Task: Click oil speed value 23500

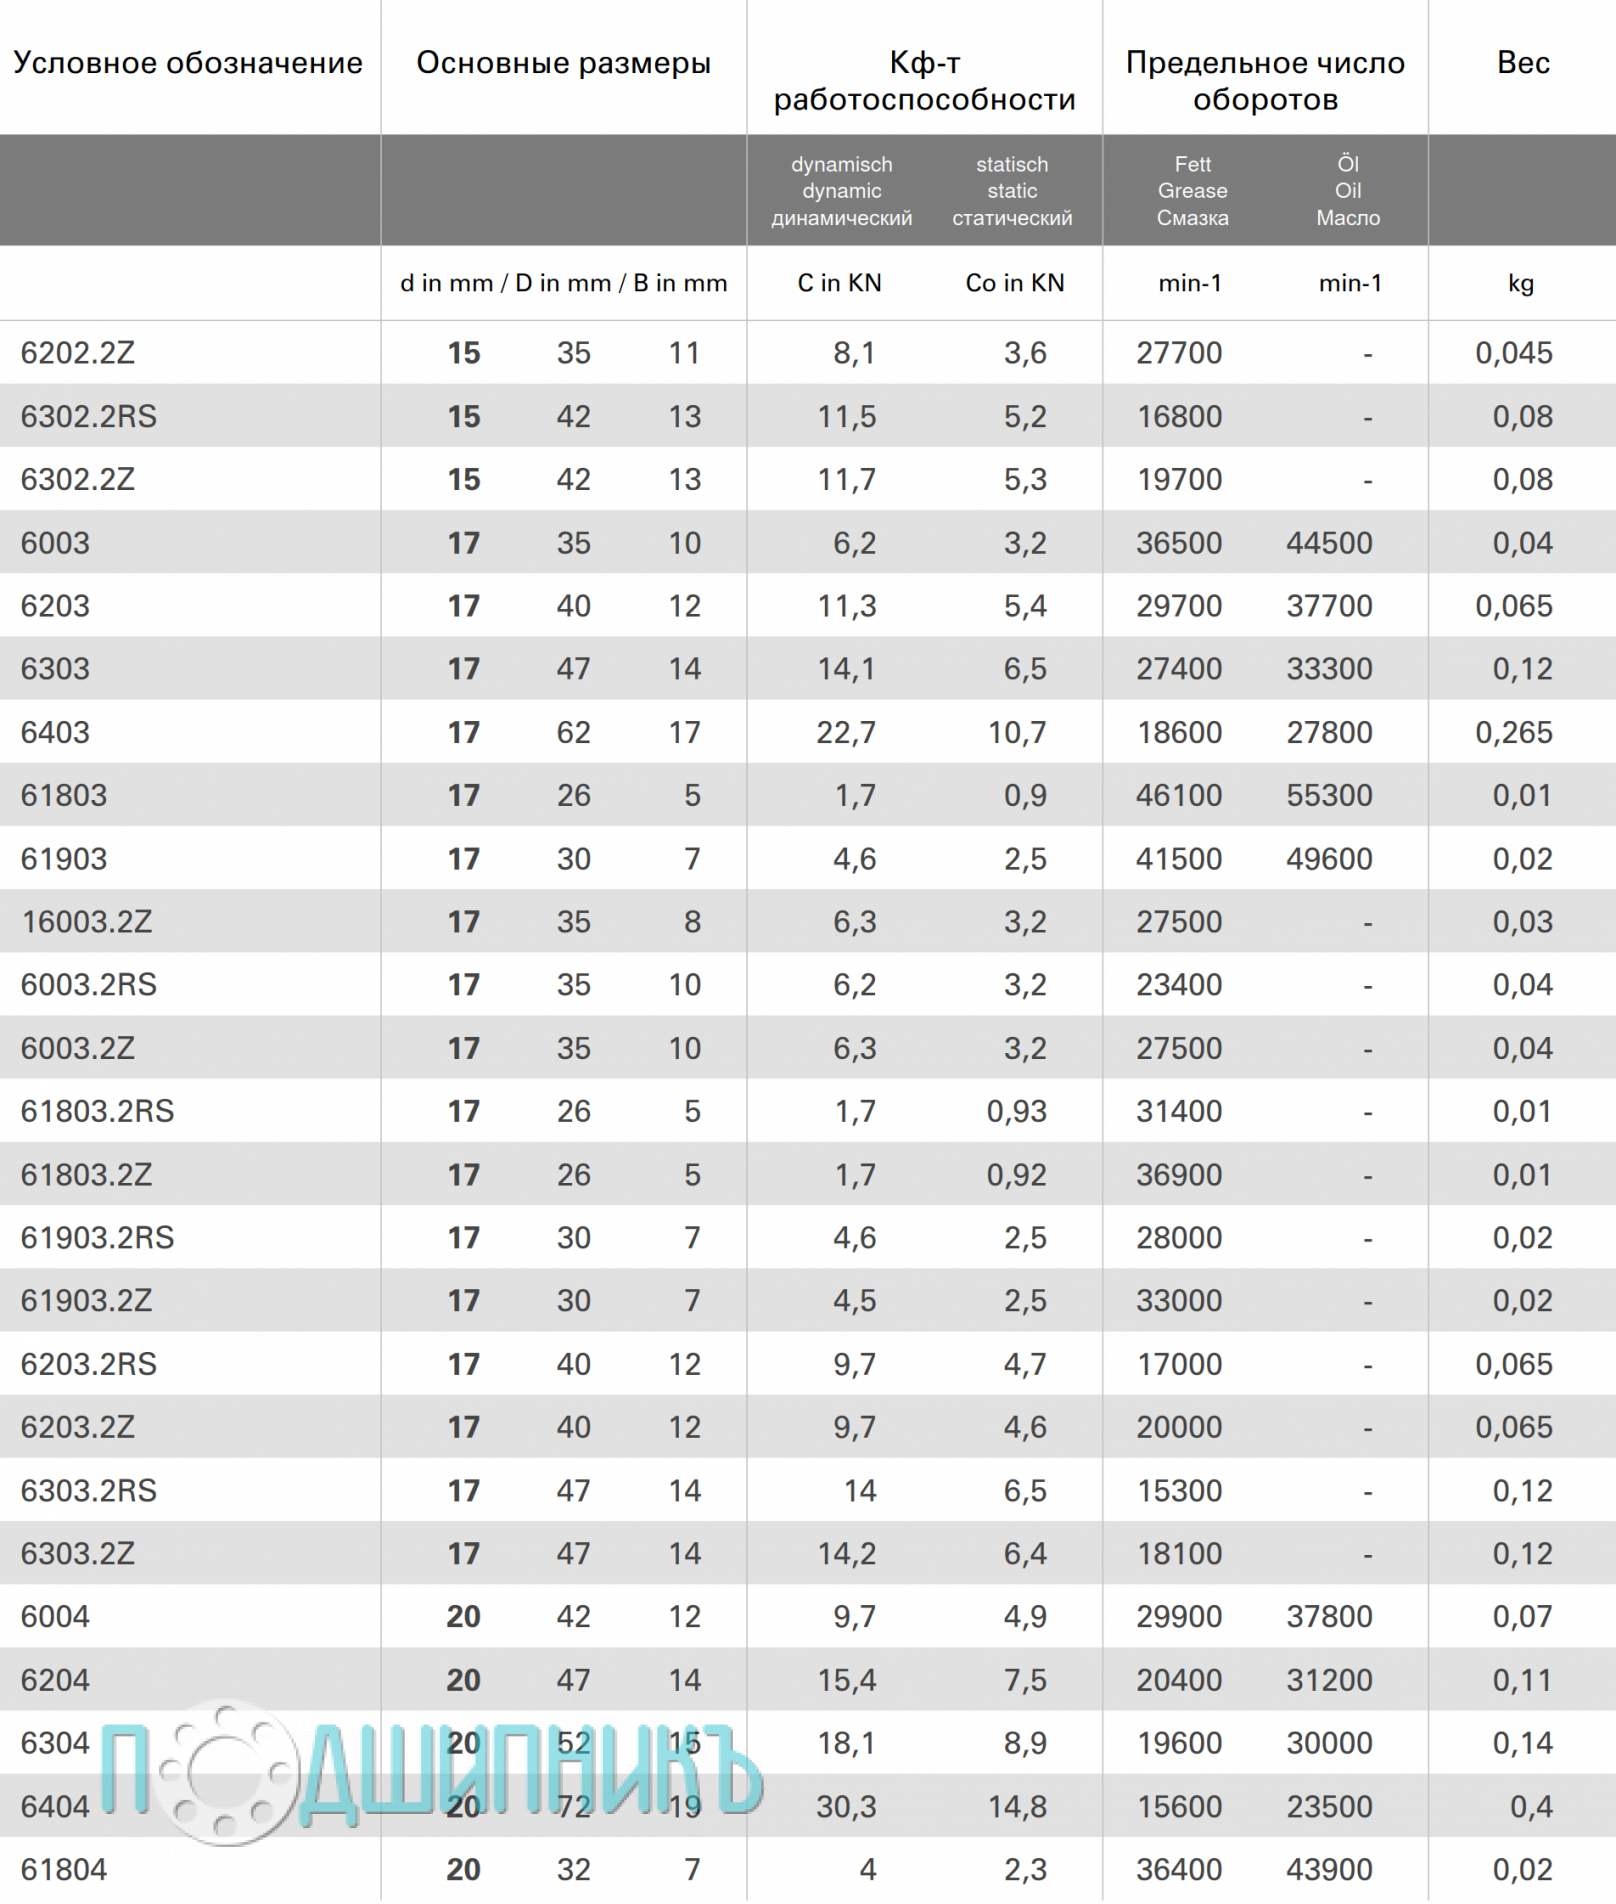Action: [x=1330, y=1807]
